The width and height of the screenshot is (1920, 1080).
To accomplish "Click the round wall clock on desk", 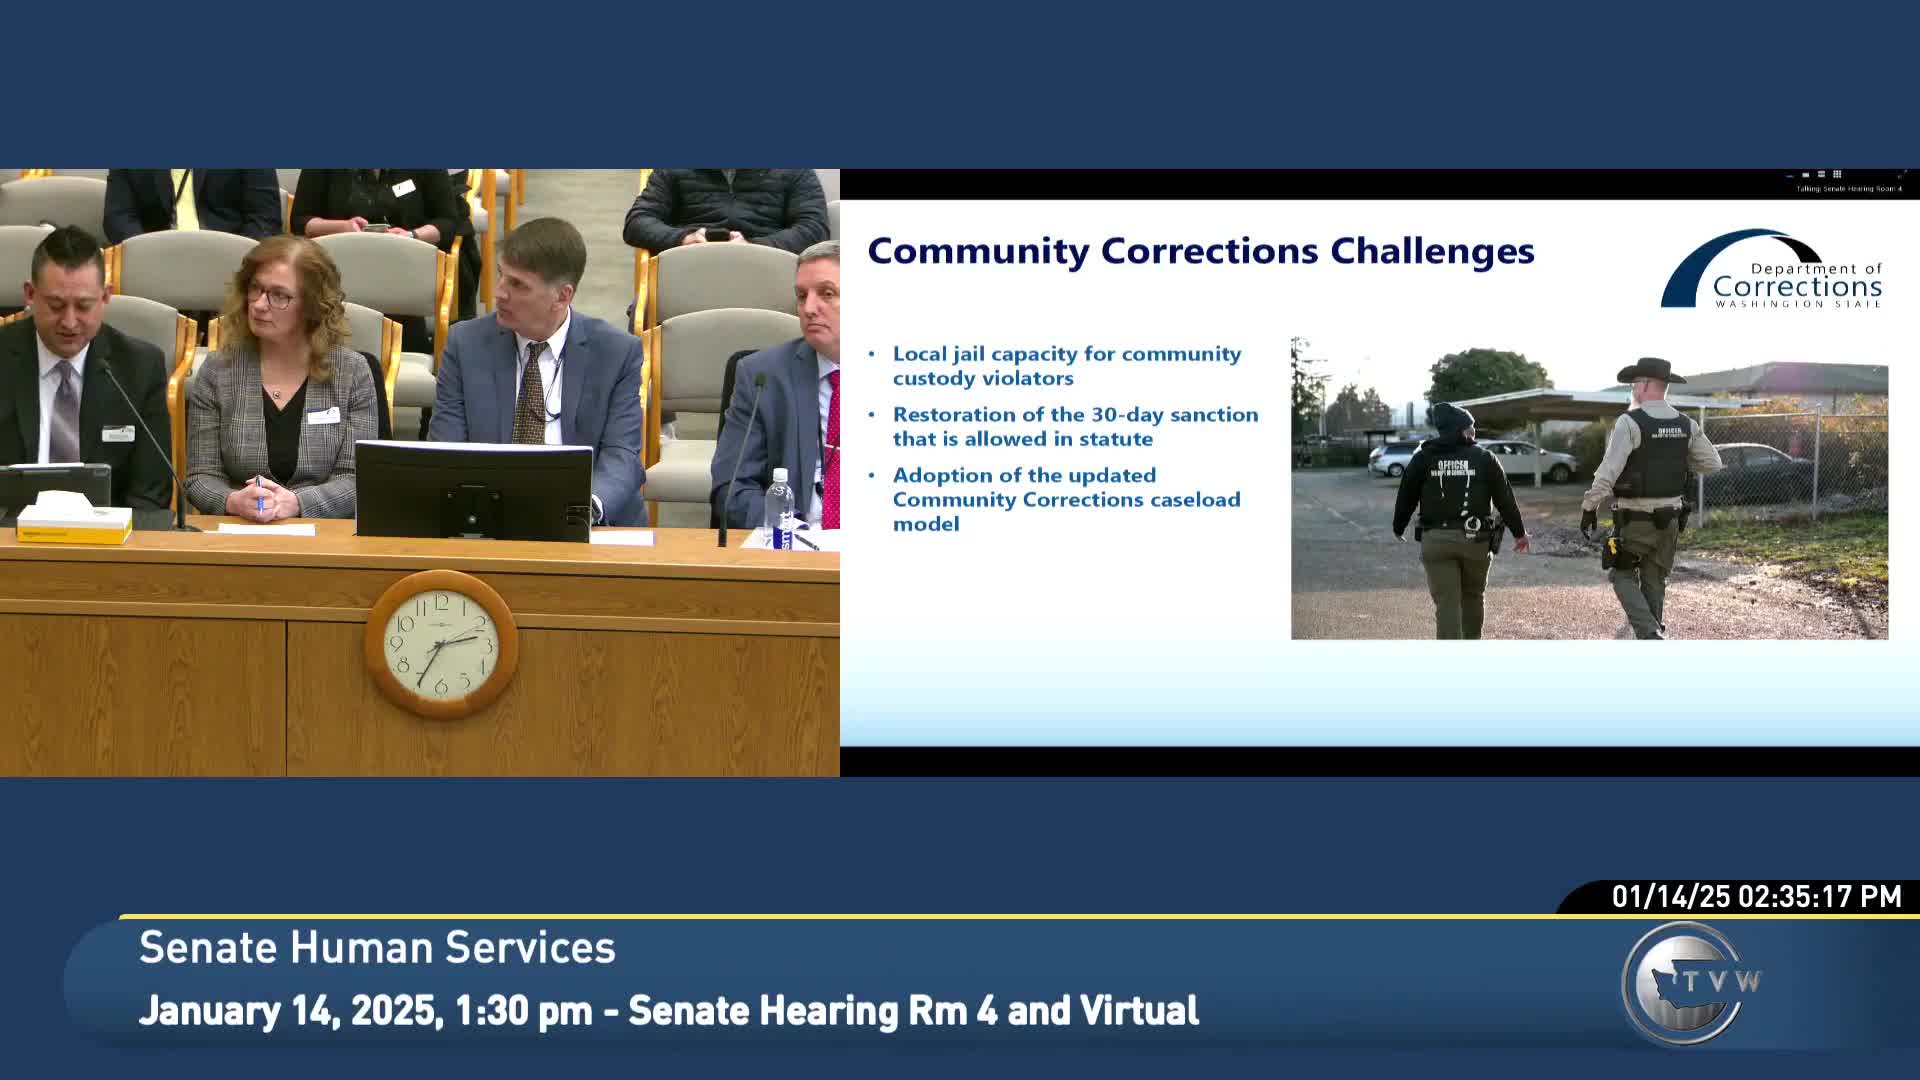I will 441,643.
